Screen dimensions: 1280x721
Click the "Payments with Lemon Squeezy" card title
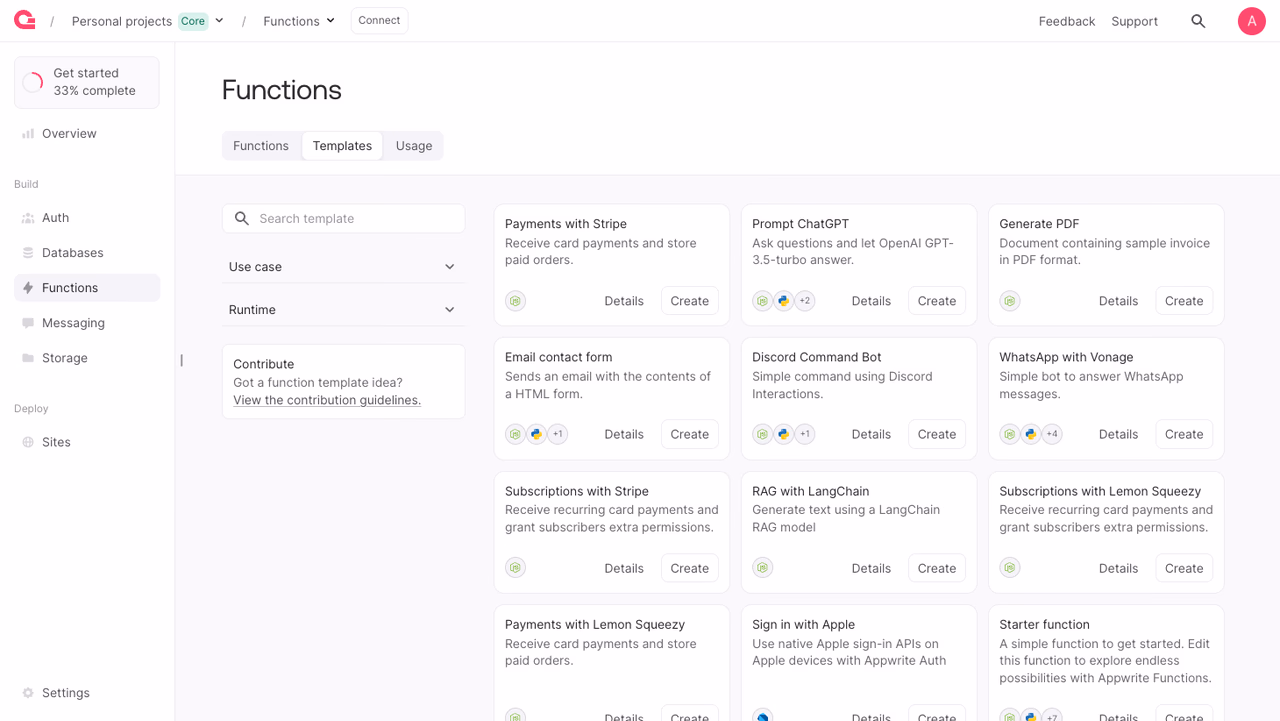click(x=595, y=625)
